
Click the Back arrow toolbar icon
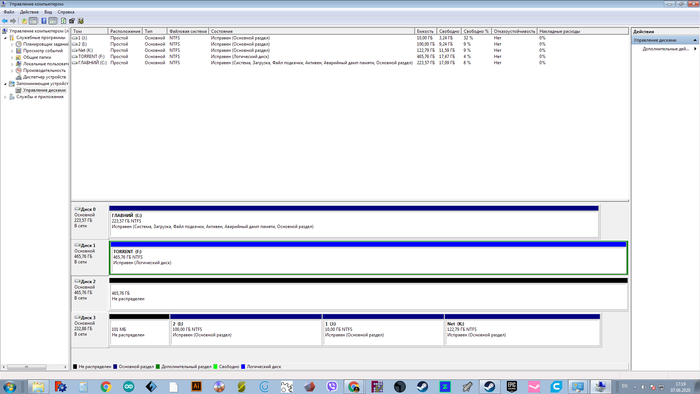[5, 21]
